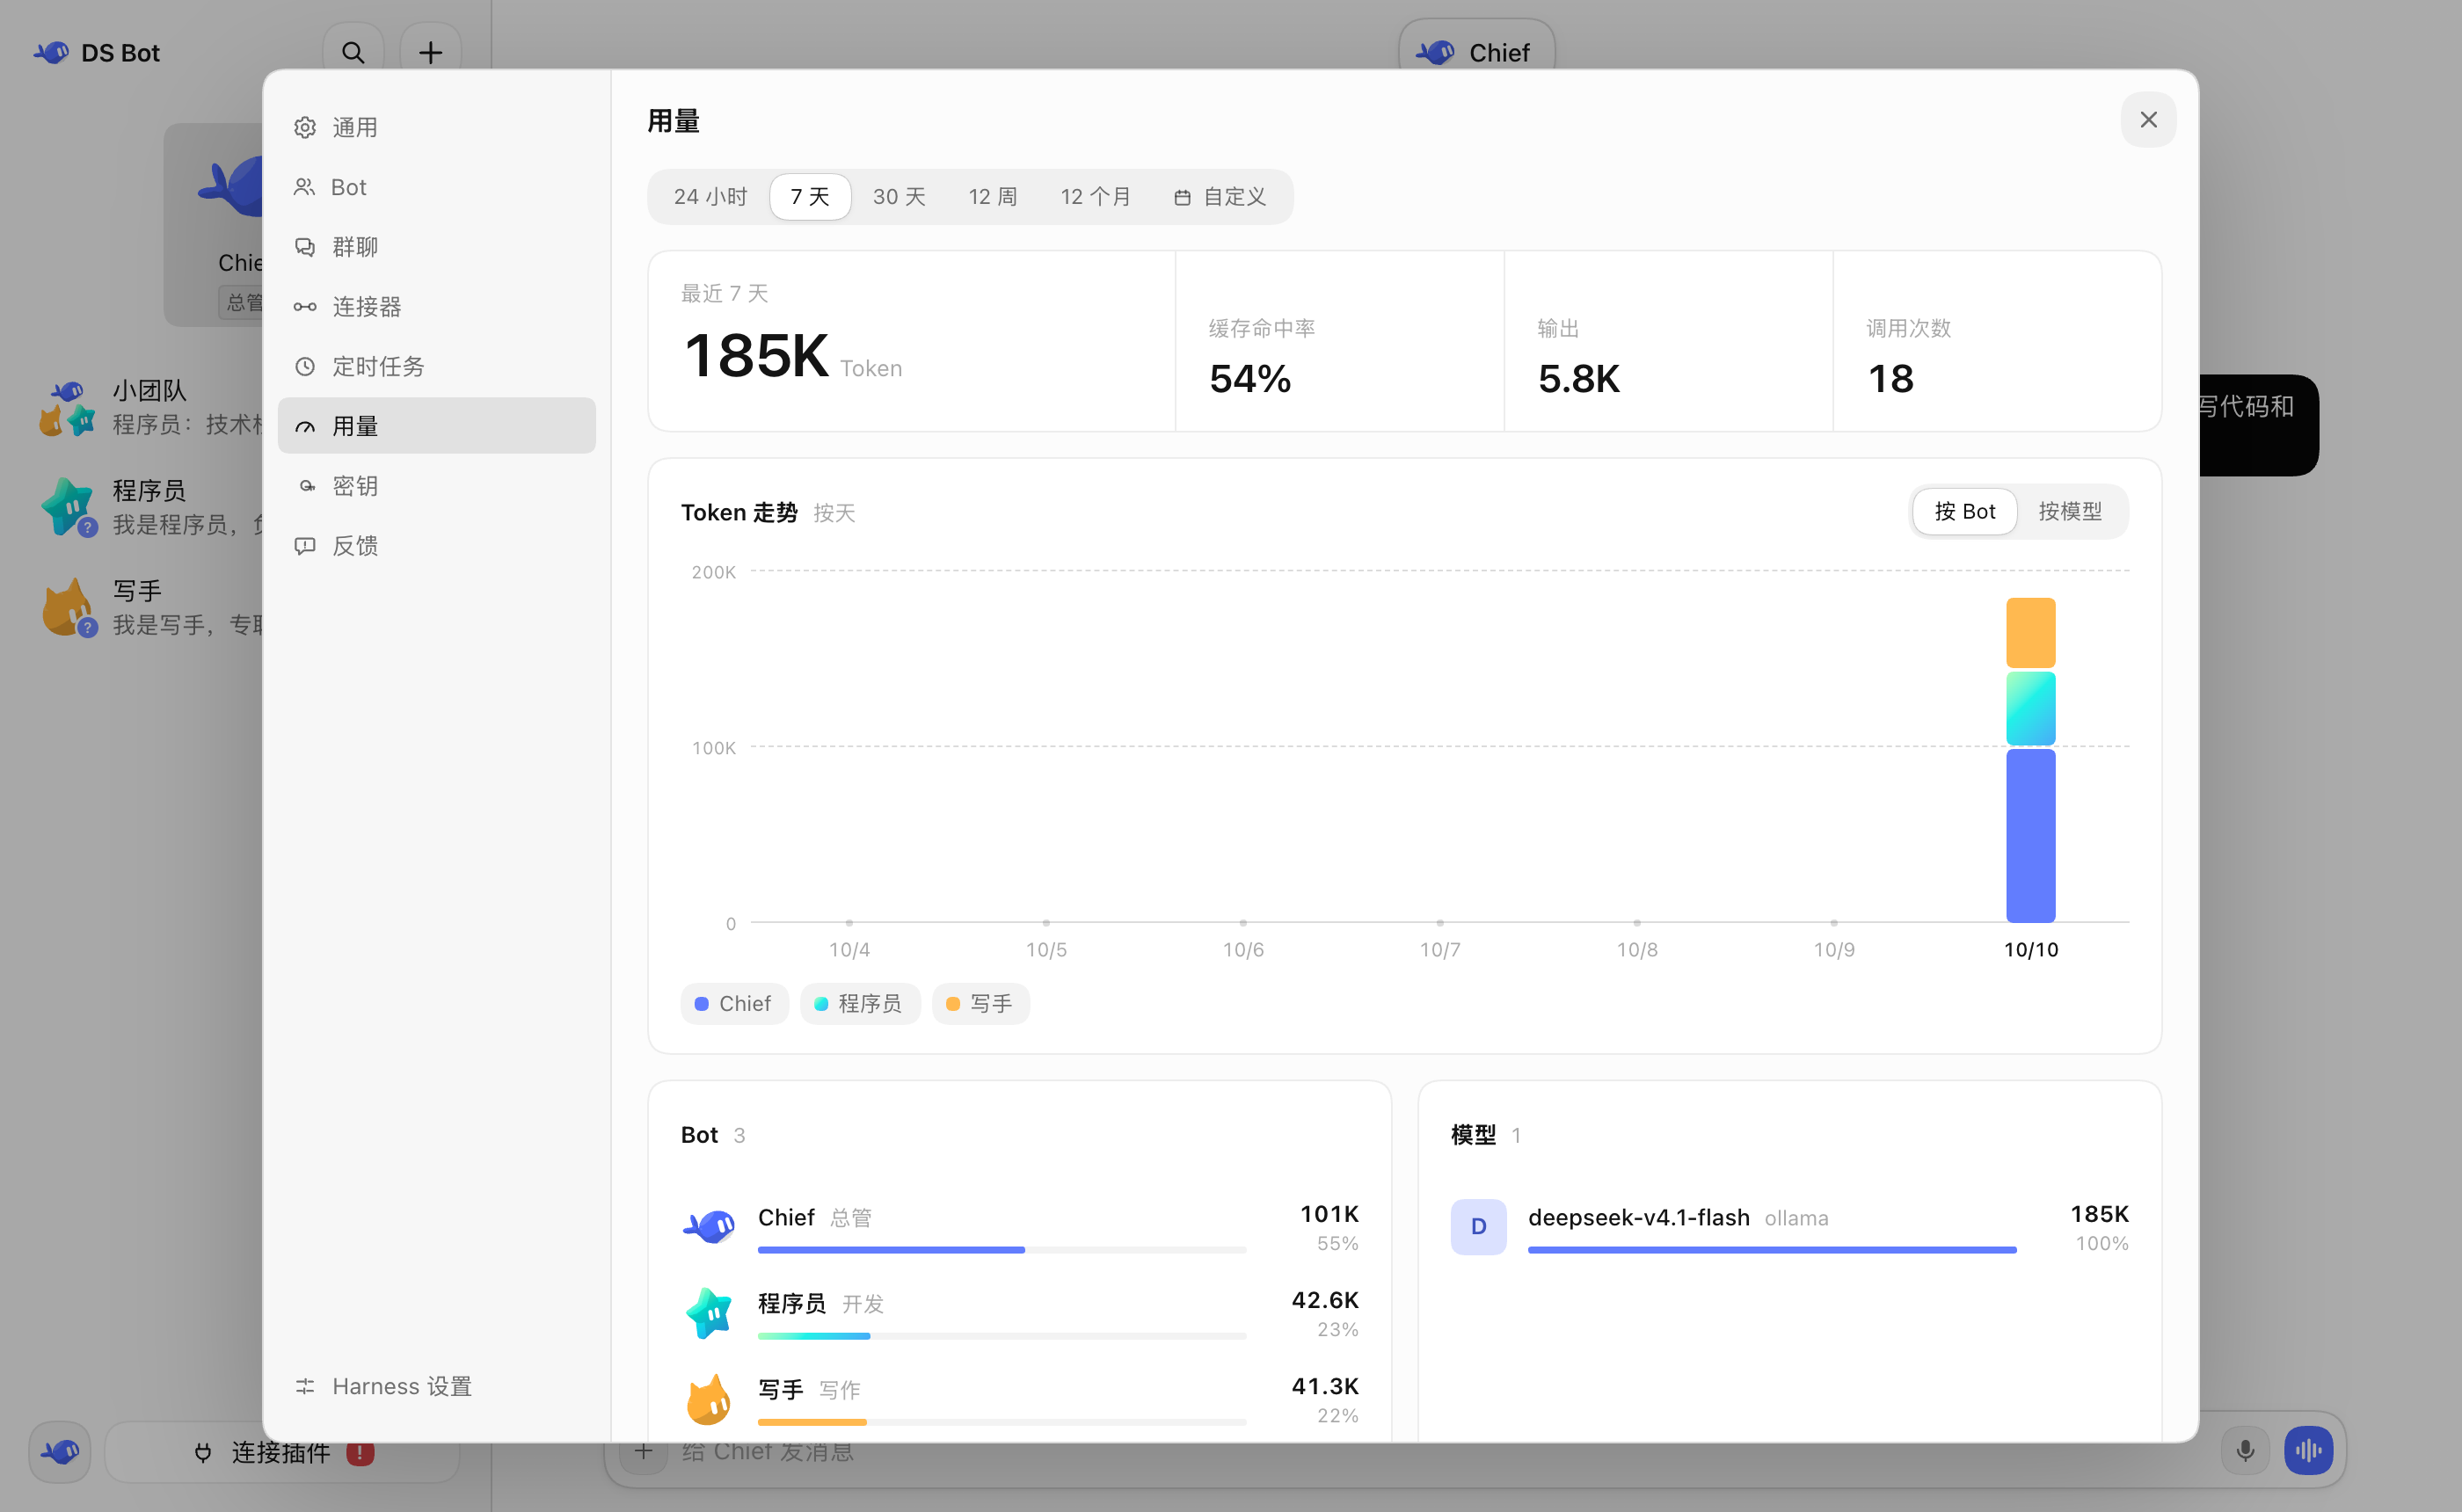Viewport: 2462px width, 1512px height.
Task: Select the 7 天 time range
Action: tap(810, 197)
